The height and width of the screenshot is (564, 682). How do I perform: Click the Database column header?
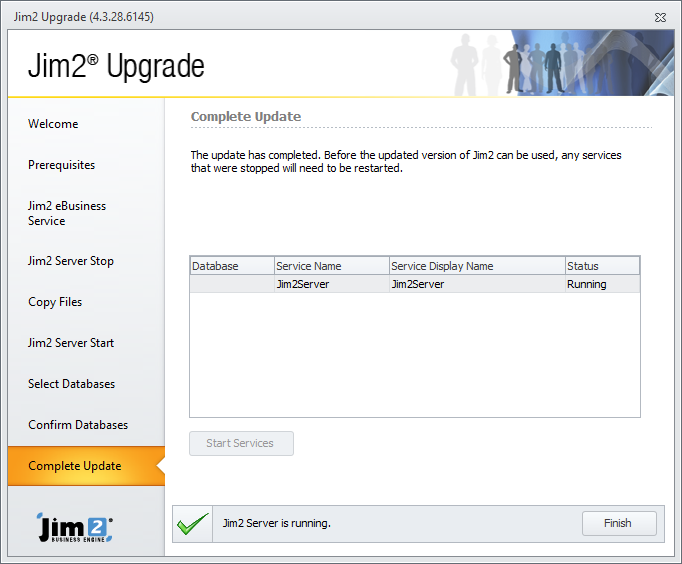[232, 266]
